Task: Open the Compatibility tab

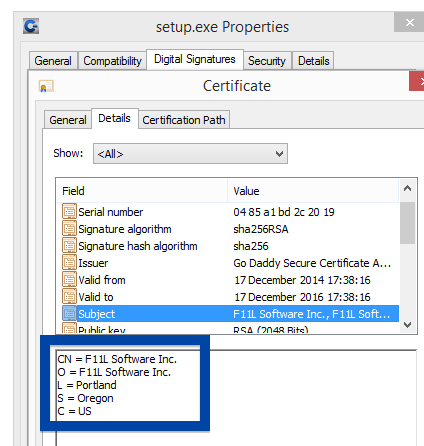Action: point(112,61)
